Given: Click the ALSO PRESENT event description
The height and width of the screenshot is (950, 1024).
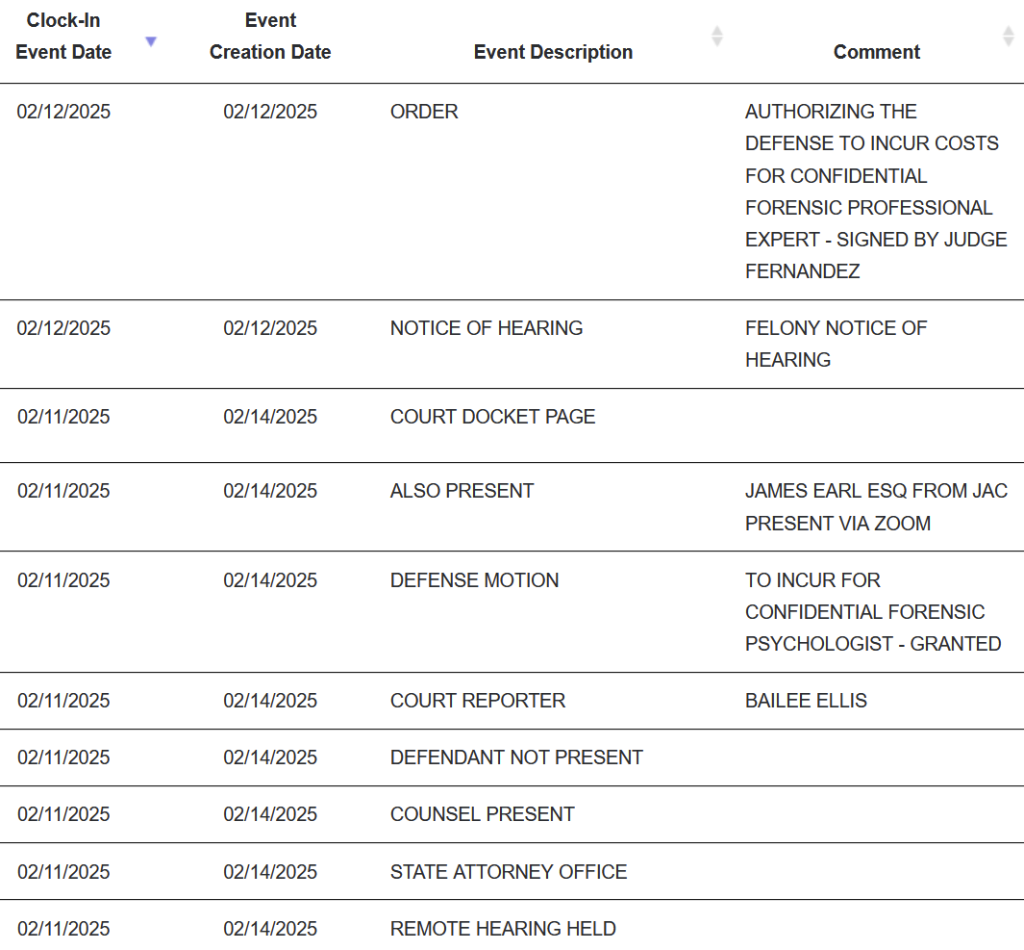Looking at the screenshot, I should click(462, 491).
